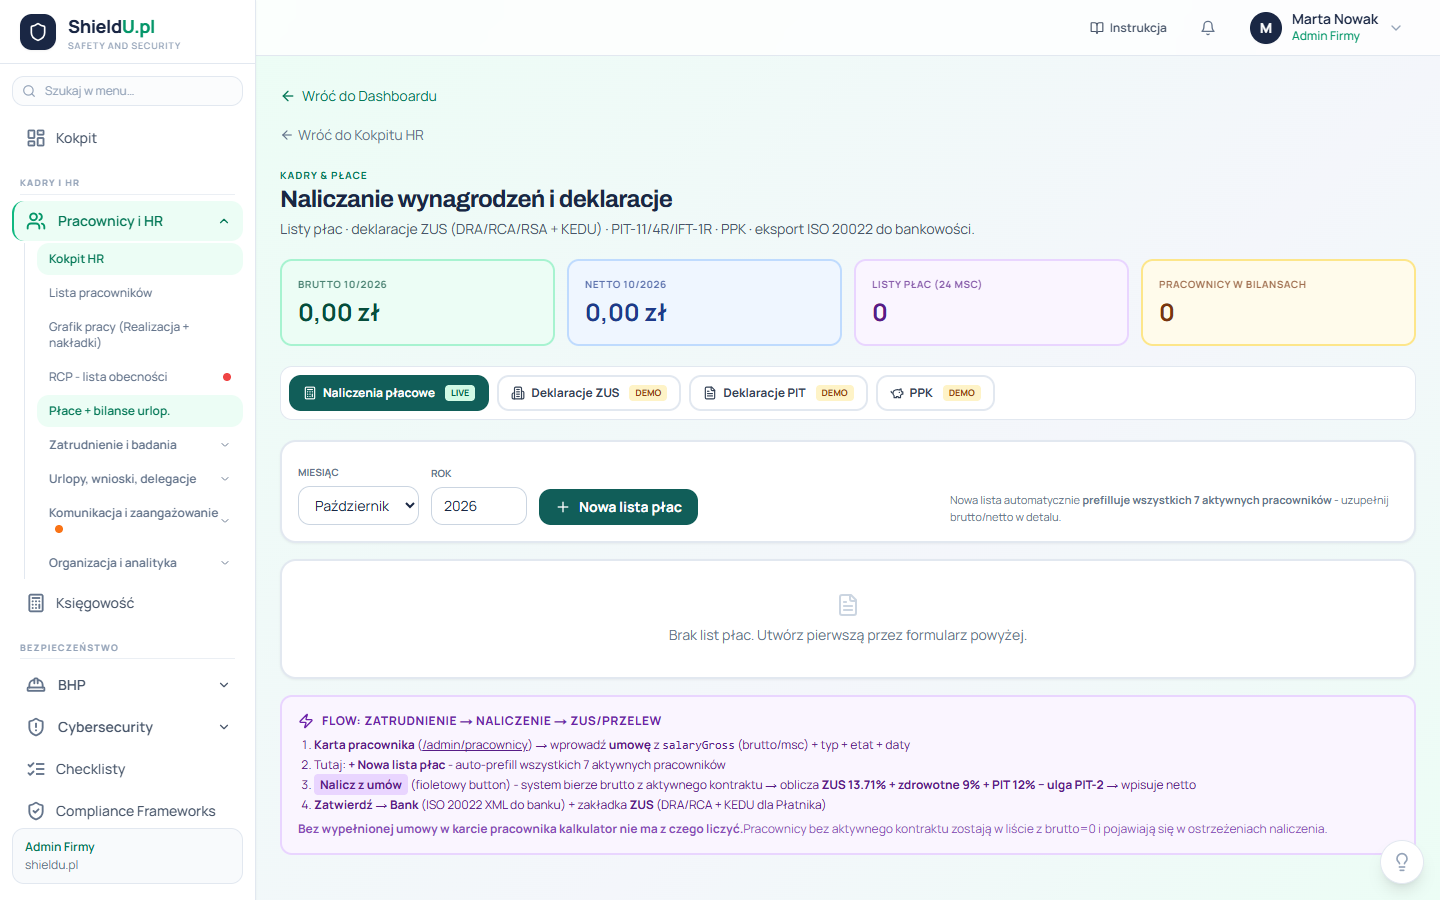Open Grafik pracy (Realizacja + nakładki)
The height and width of the screenshot is (900, 1440).
coord(140,335)
